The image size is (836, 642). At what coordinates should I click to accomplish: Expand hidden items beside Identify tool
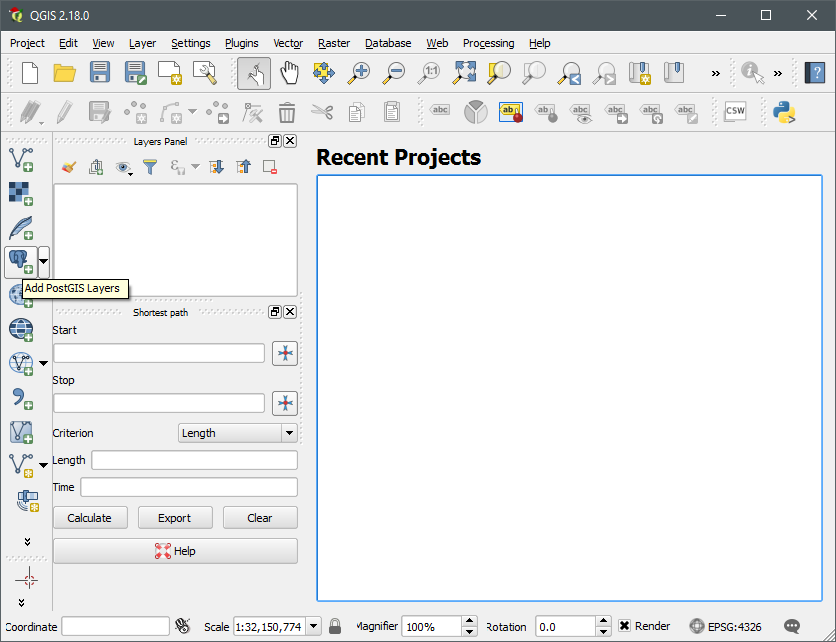(x=778, y=74)
